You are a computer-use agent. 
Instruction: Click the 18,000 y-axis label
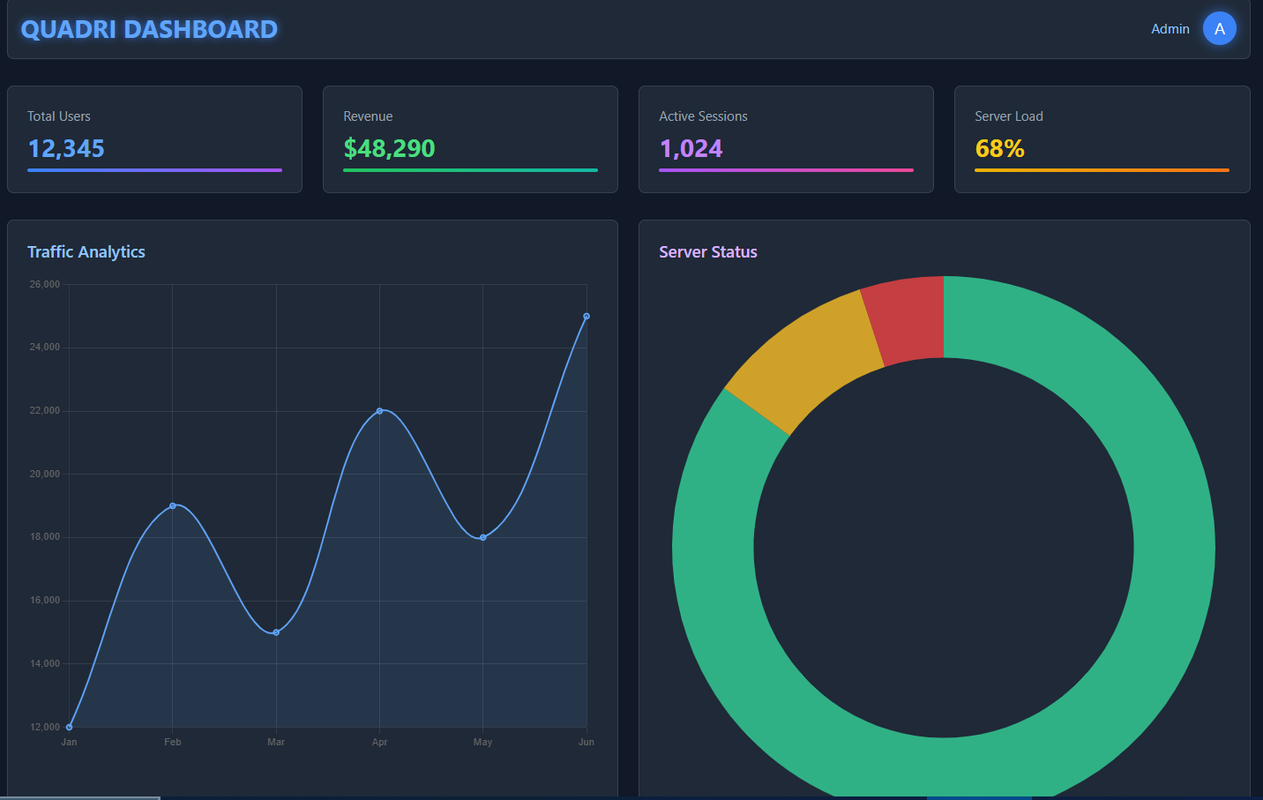click(x=45, y=537)
